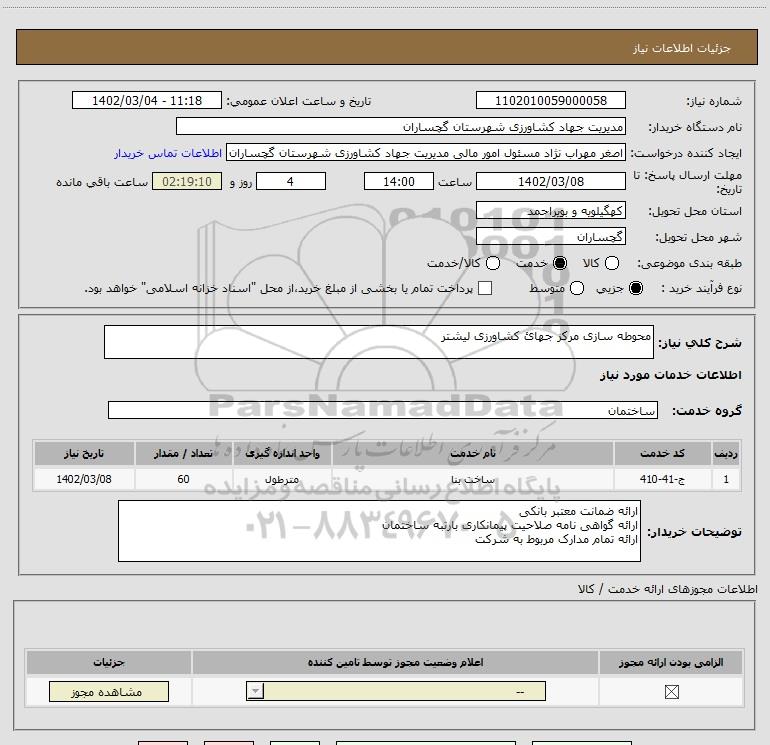The width and height of the screenshot is (770, 745).
Task: Click the service group ساختمان field
Action: coord(383,411)
